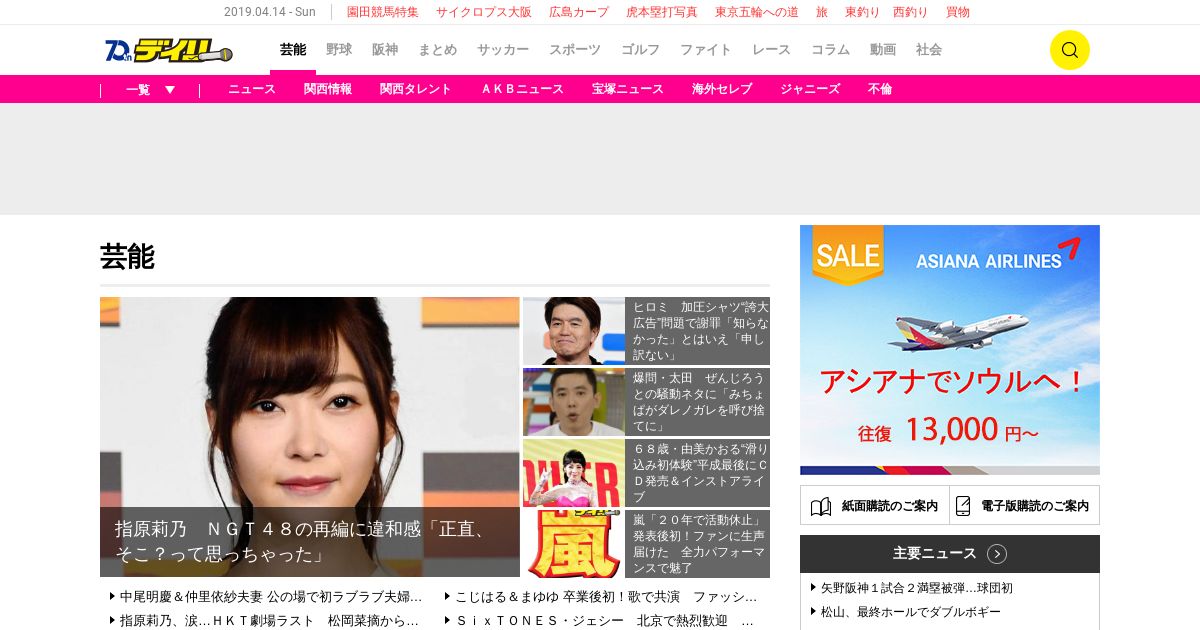Go to the 動画 tab
1200x630 pixels.
[883, 50]
